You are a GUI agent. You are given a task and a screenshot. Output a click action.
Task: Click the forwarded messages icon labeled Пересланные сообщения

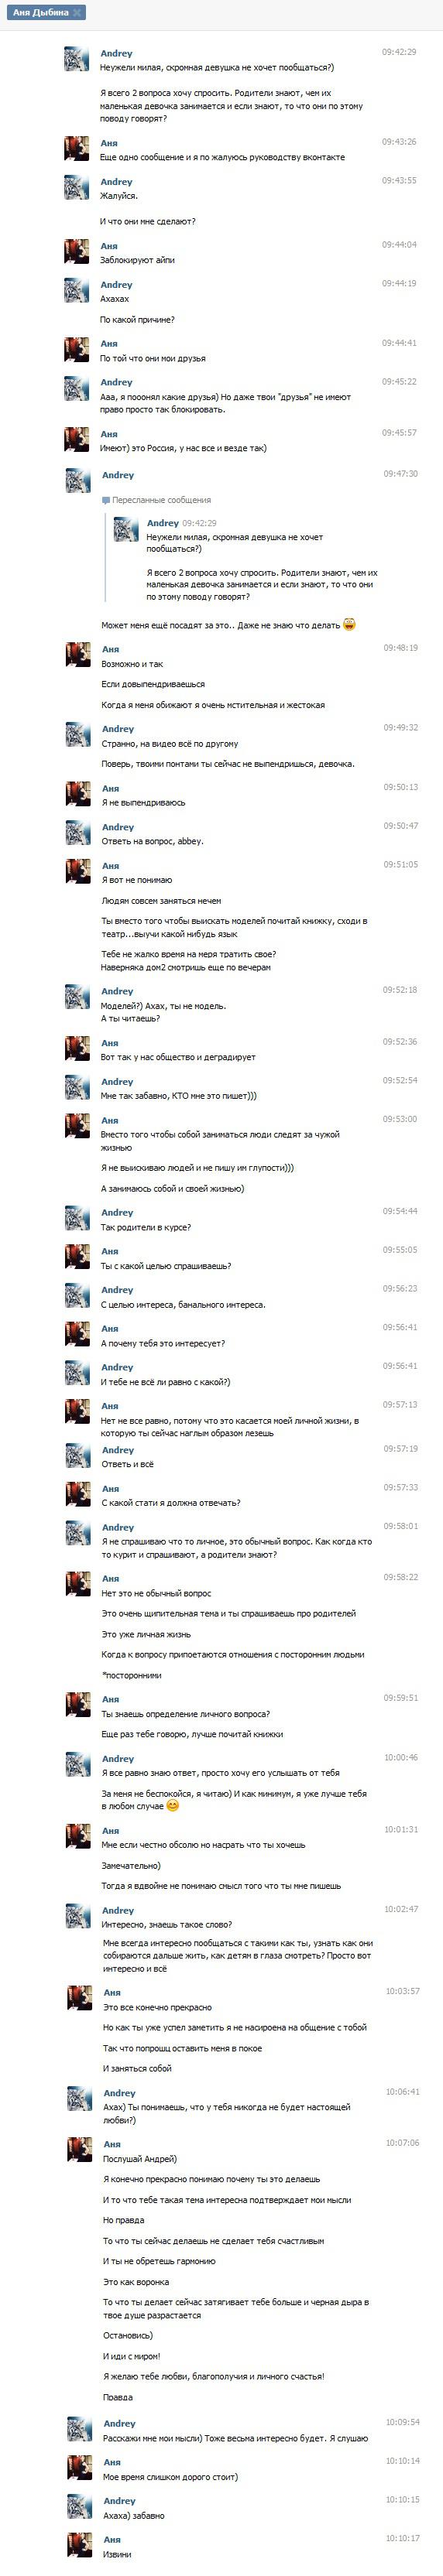point(106,500)
